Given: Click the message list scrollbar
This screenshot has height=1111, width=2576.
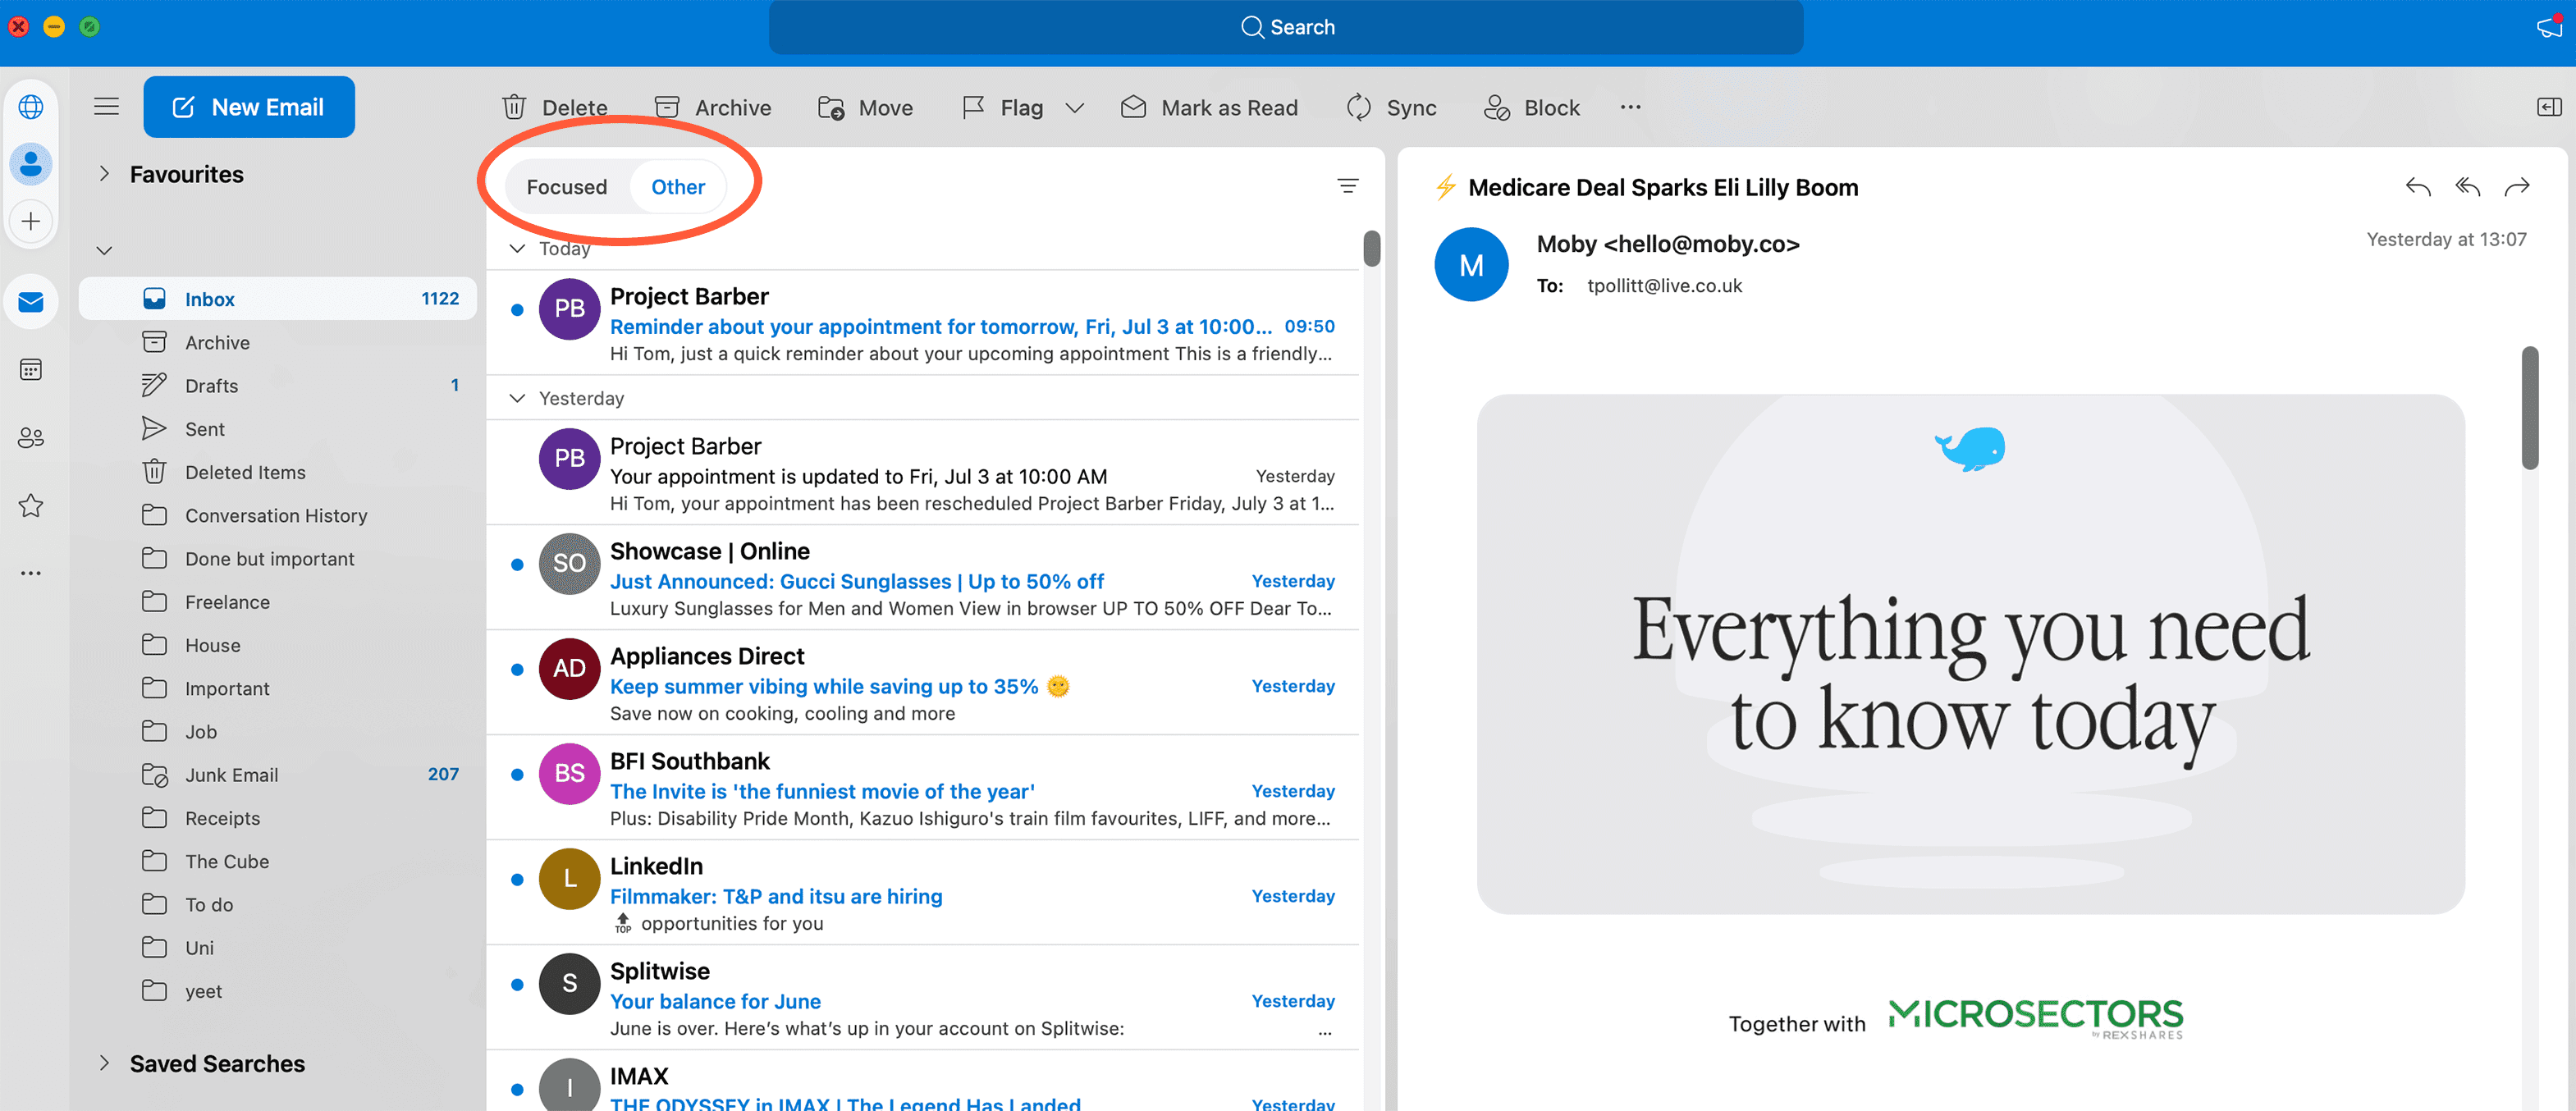Looking at the screenshot, I should coord(1372,249).
